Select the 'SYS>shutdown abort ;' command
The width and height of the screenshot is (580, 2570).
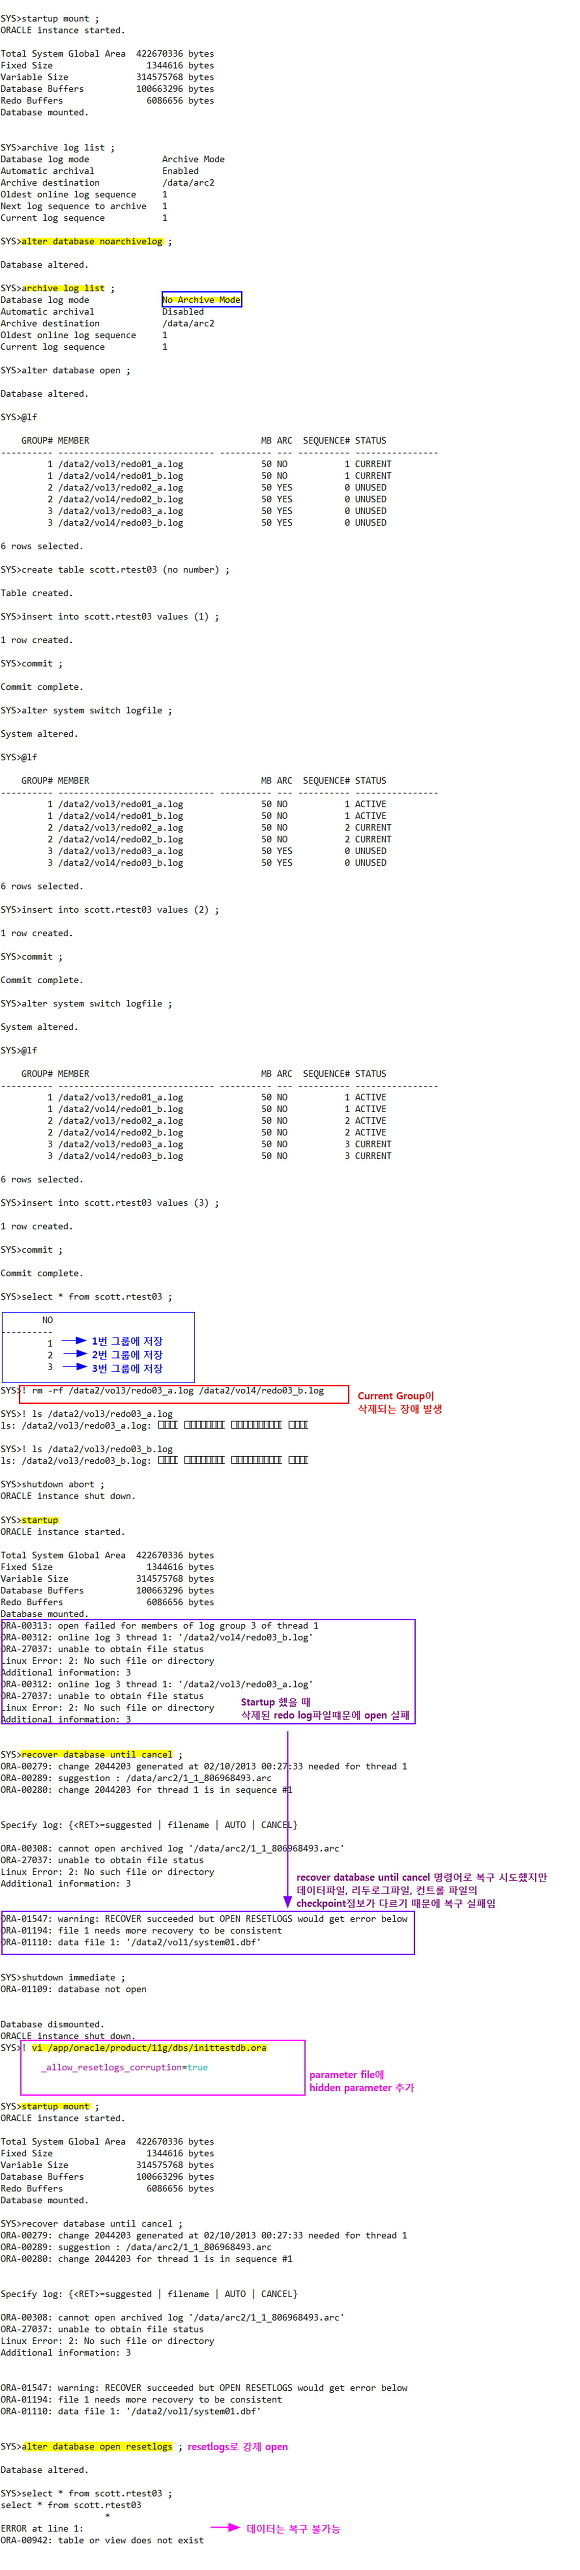pos(52,1484)
